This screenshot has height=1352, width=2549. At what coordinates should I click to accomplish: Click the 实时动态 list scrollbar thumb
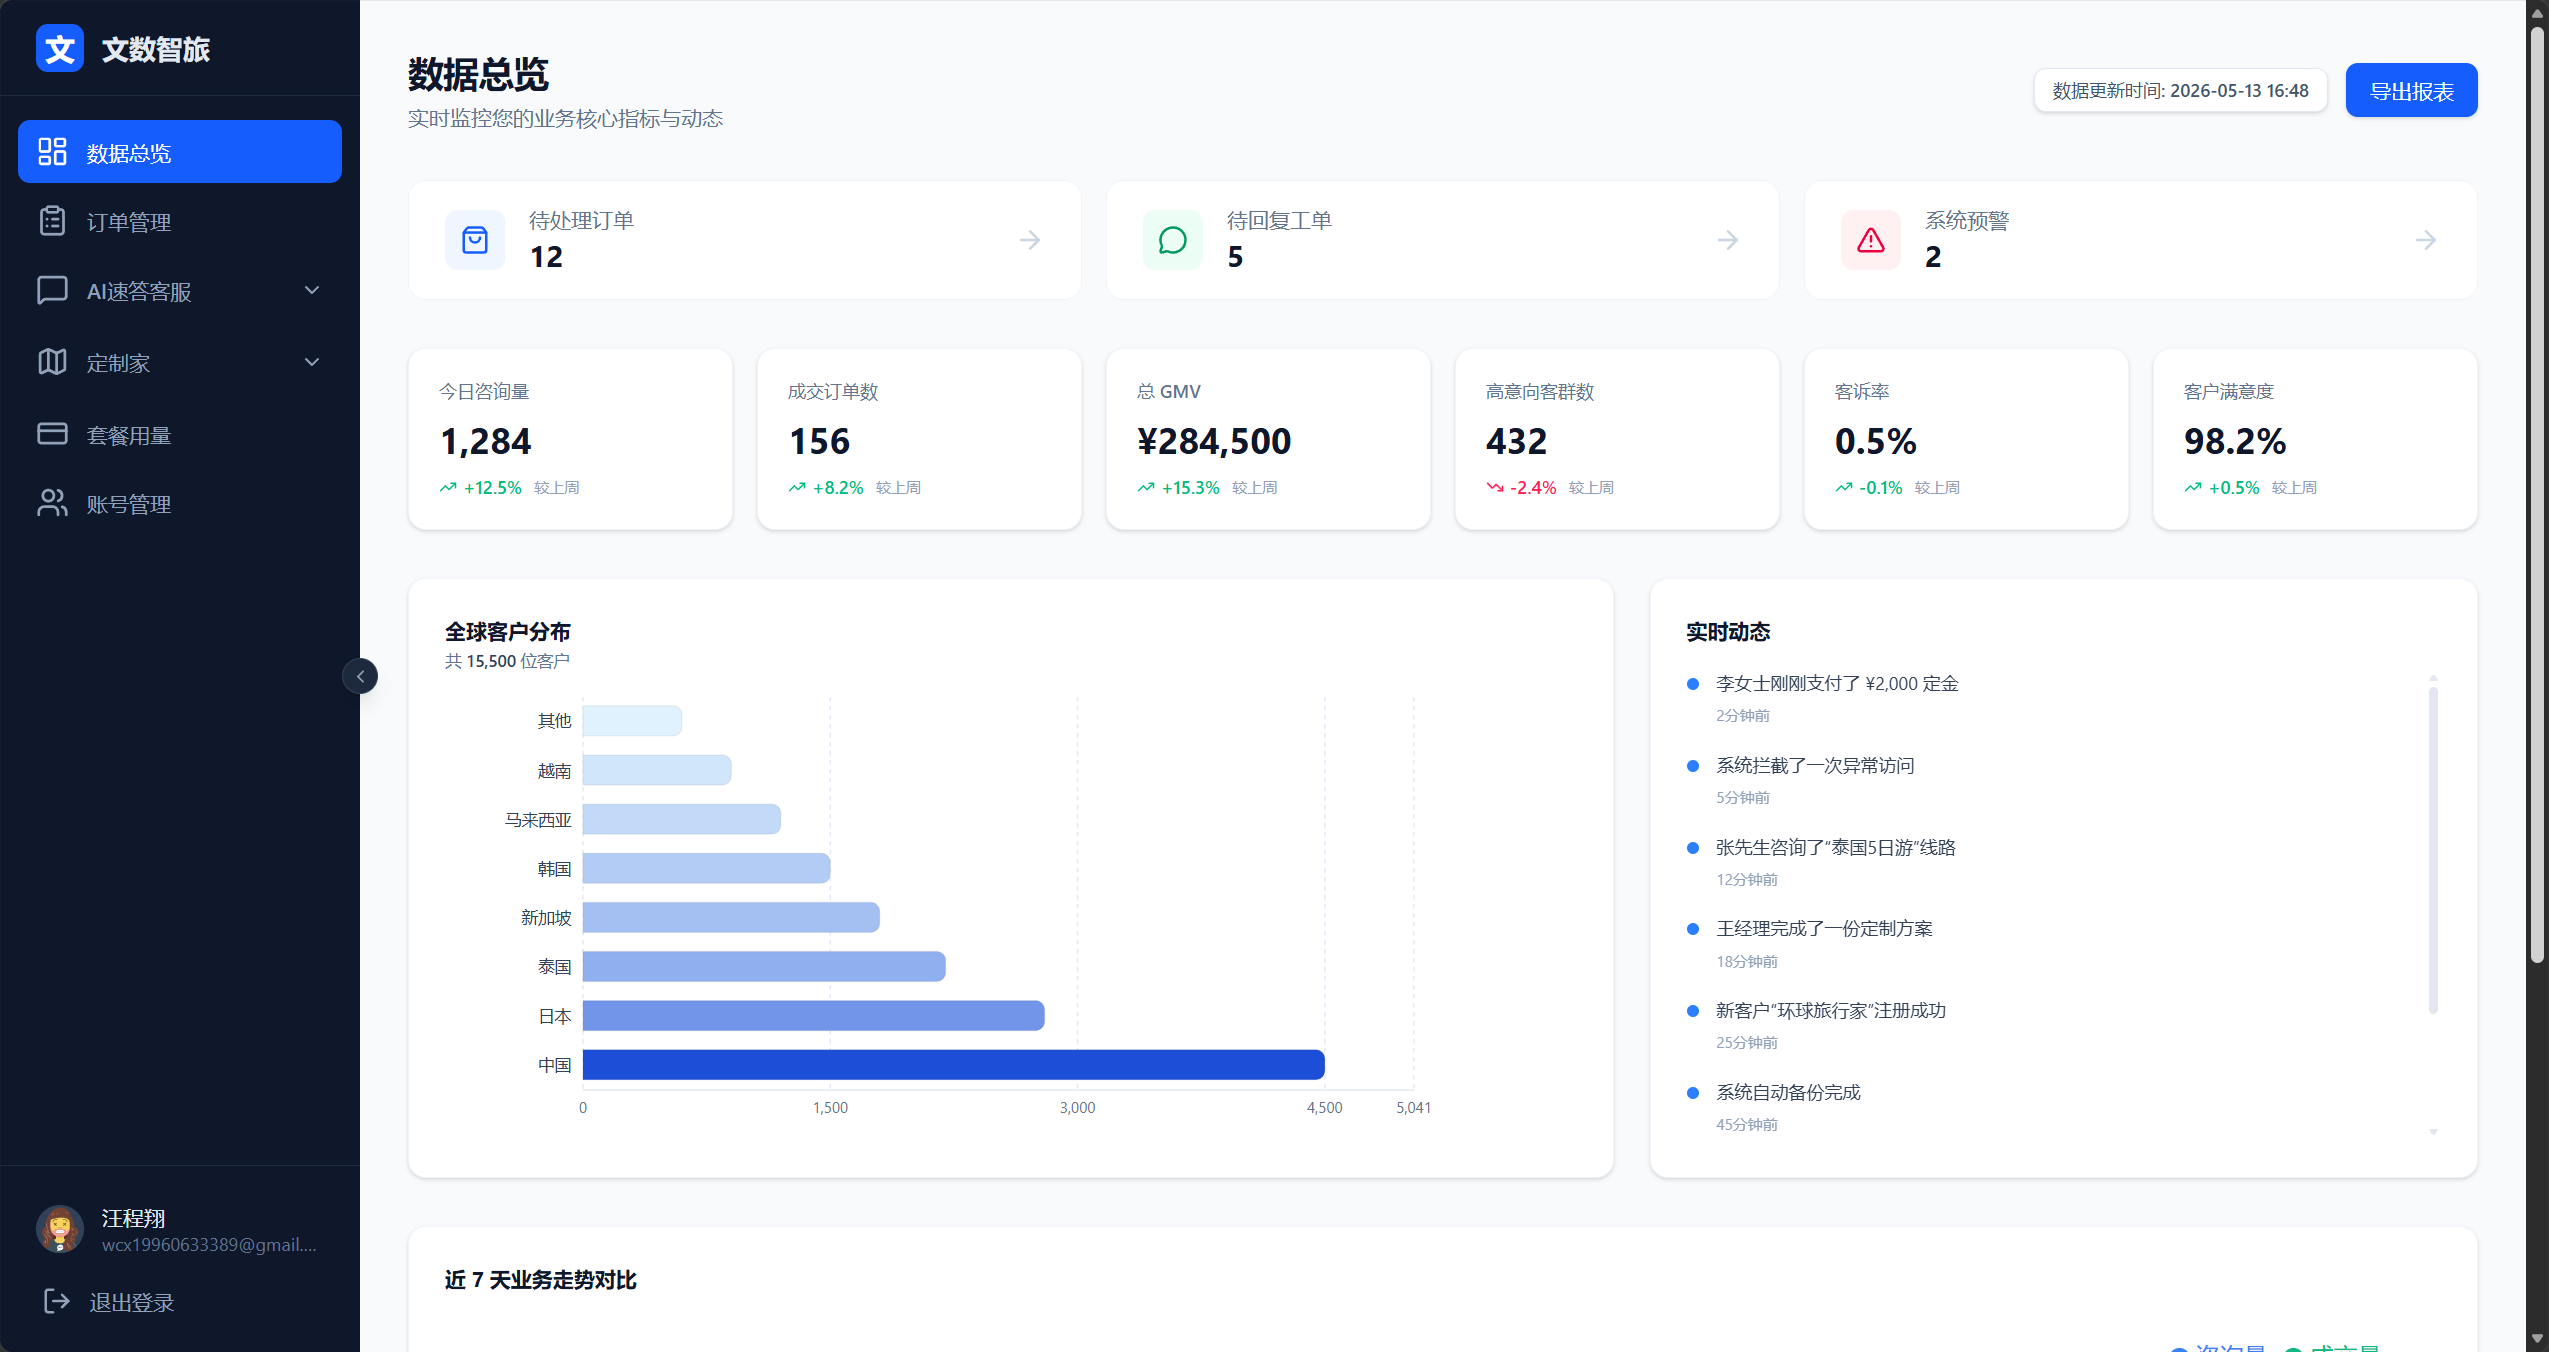(x=2433, y=850)
